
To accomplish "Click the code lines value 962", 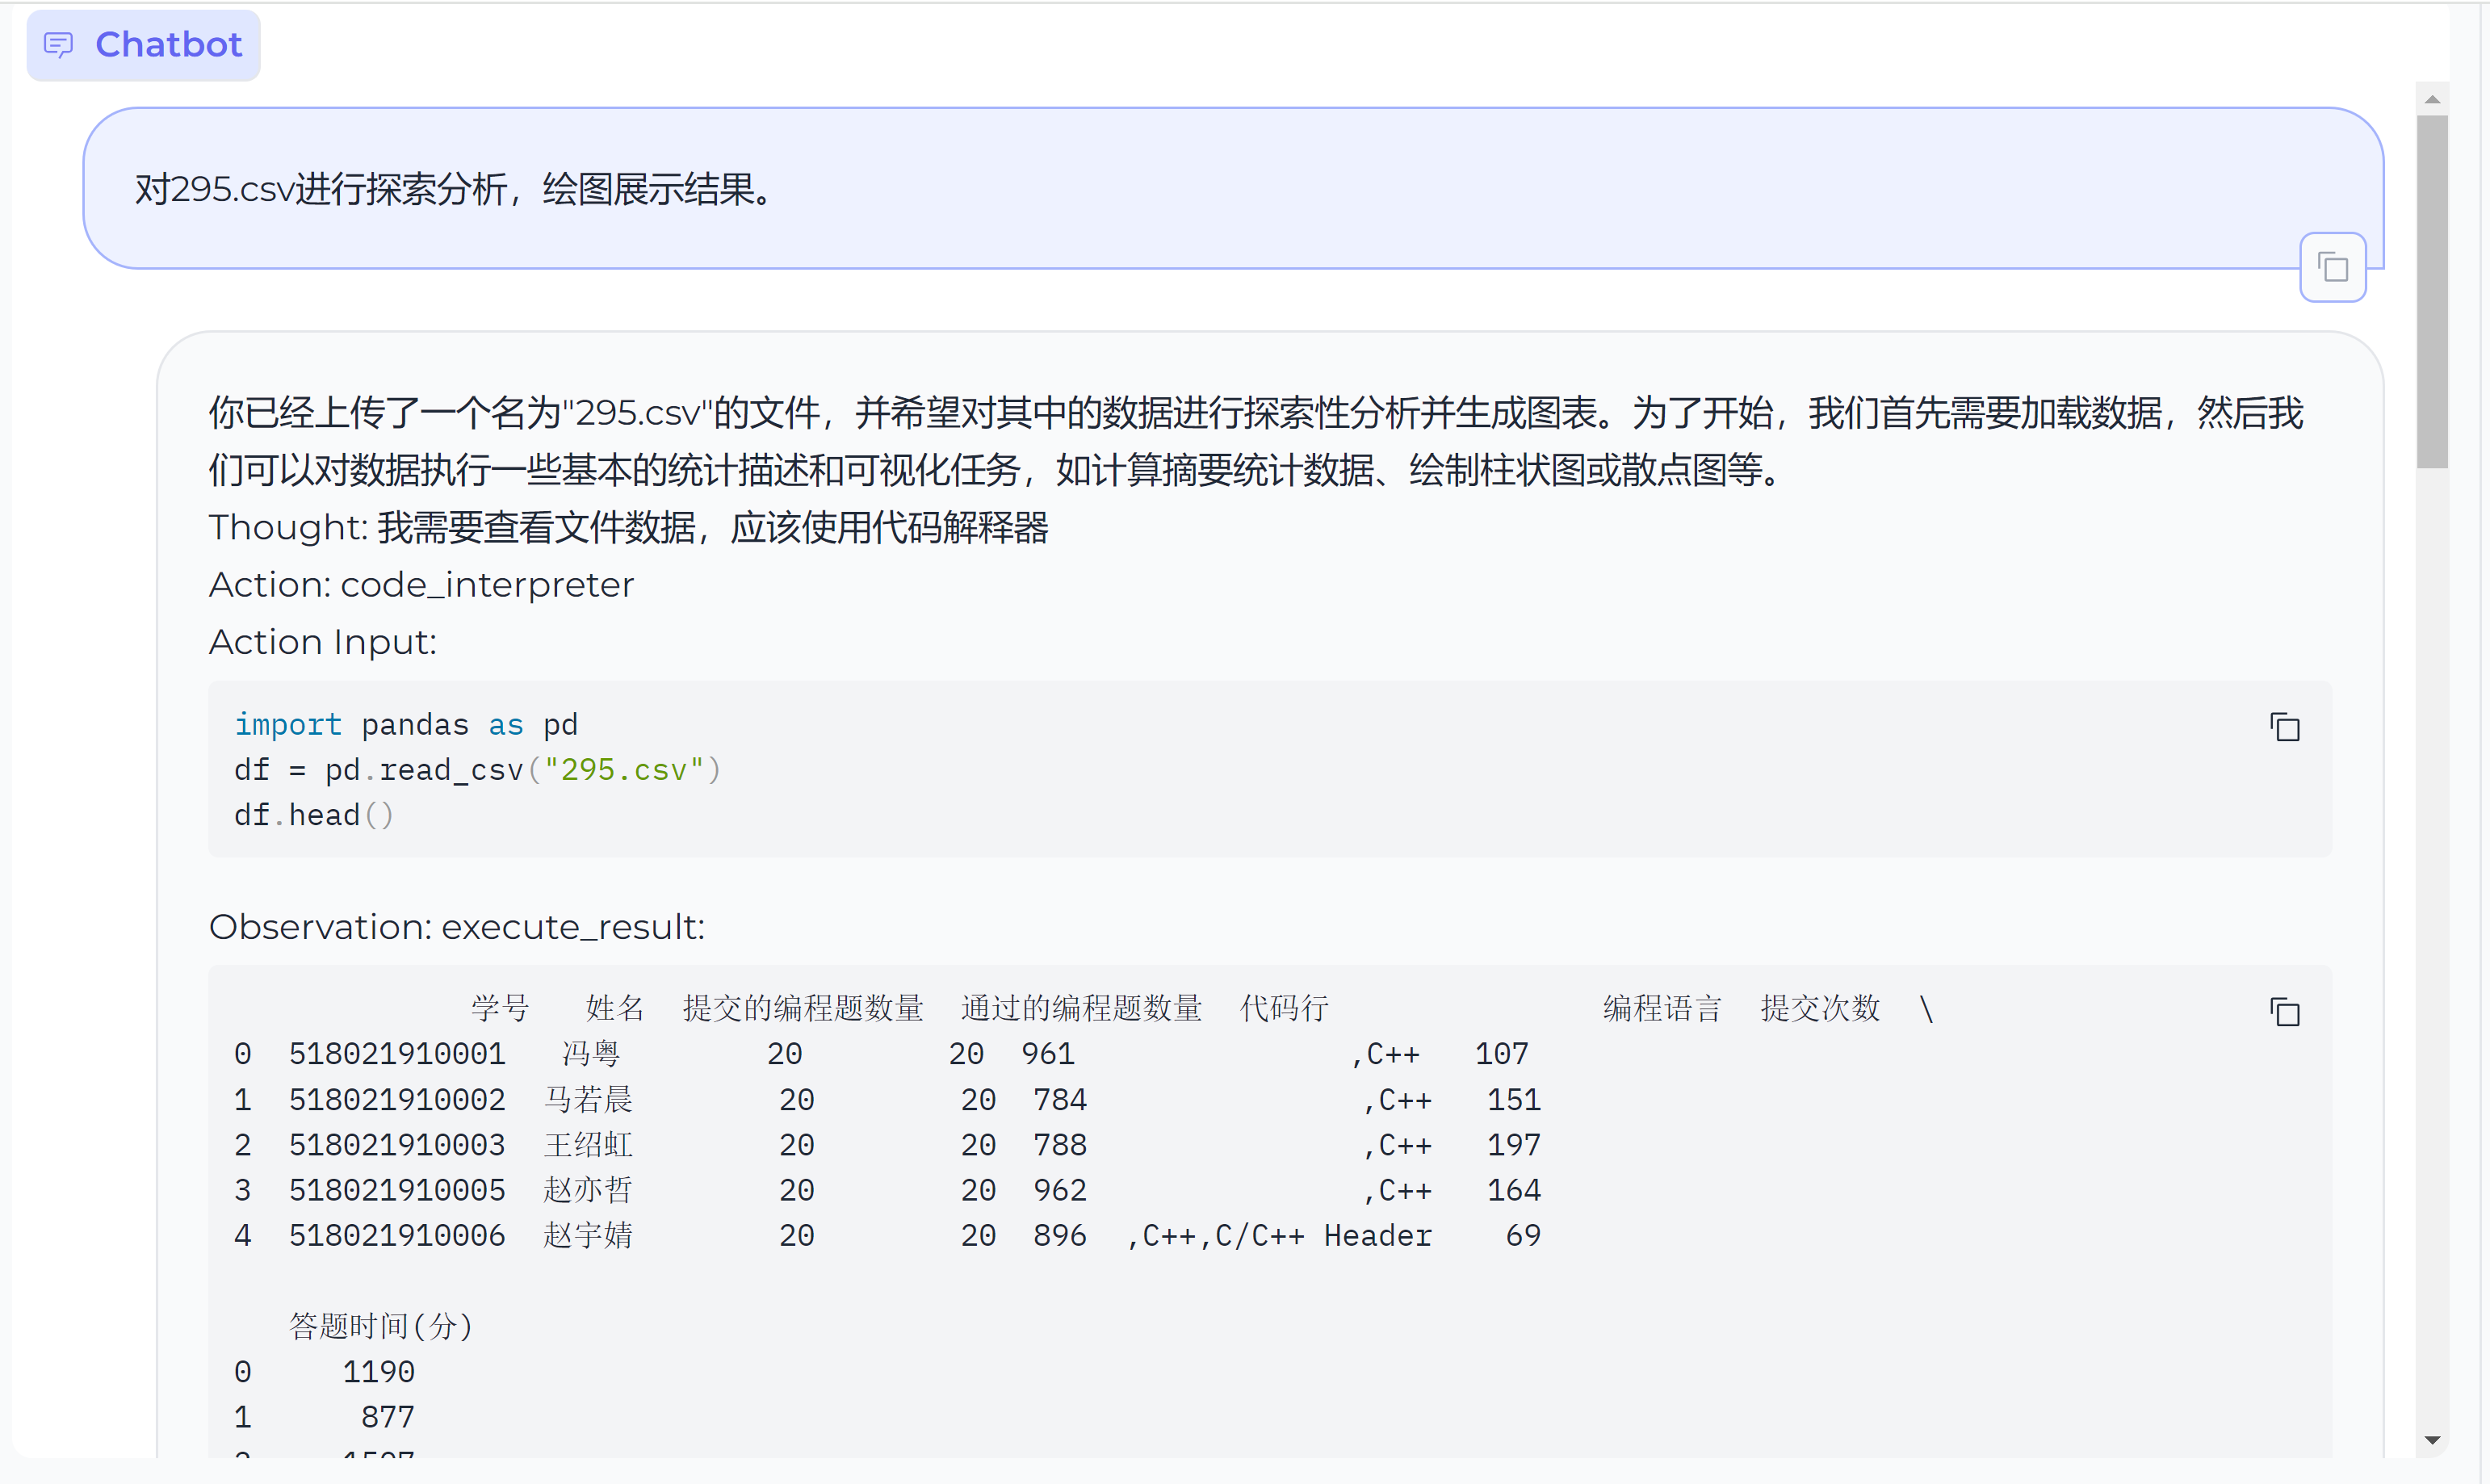I will click(1060, 1190).
